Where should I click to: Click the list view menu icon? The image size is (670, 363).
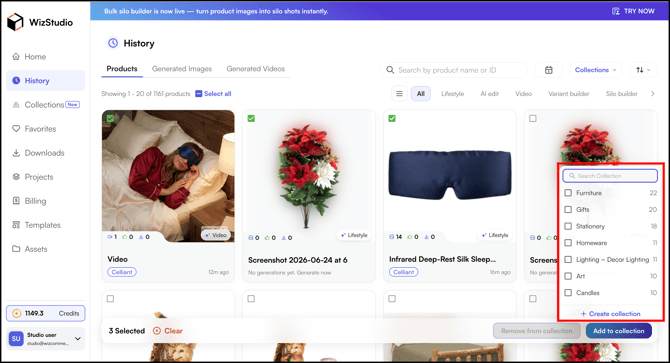[399, 94]
